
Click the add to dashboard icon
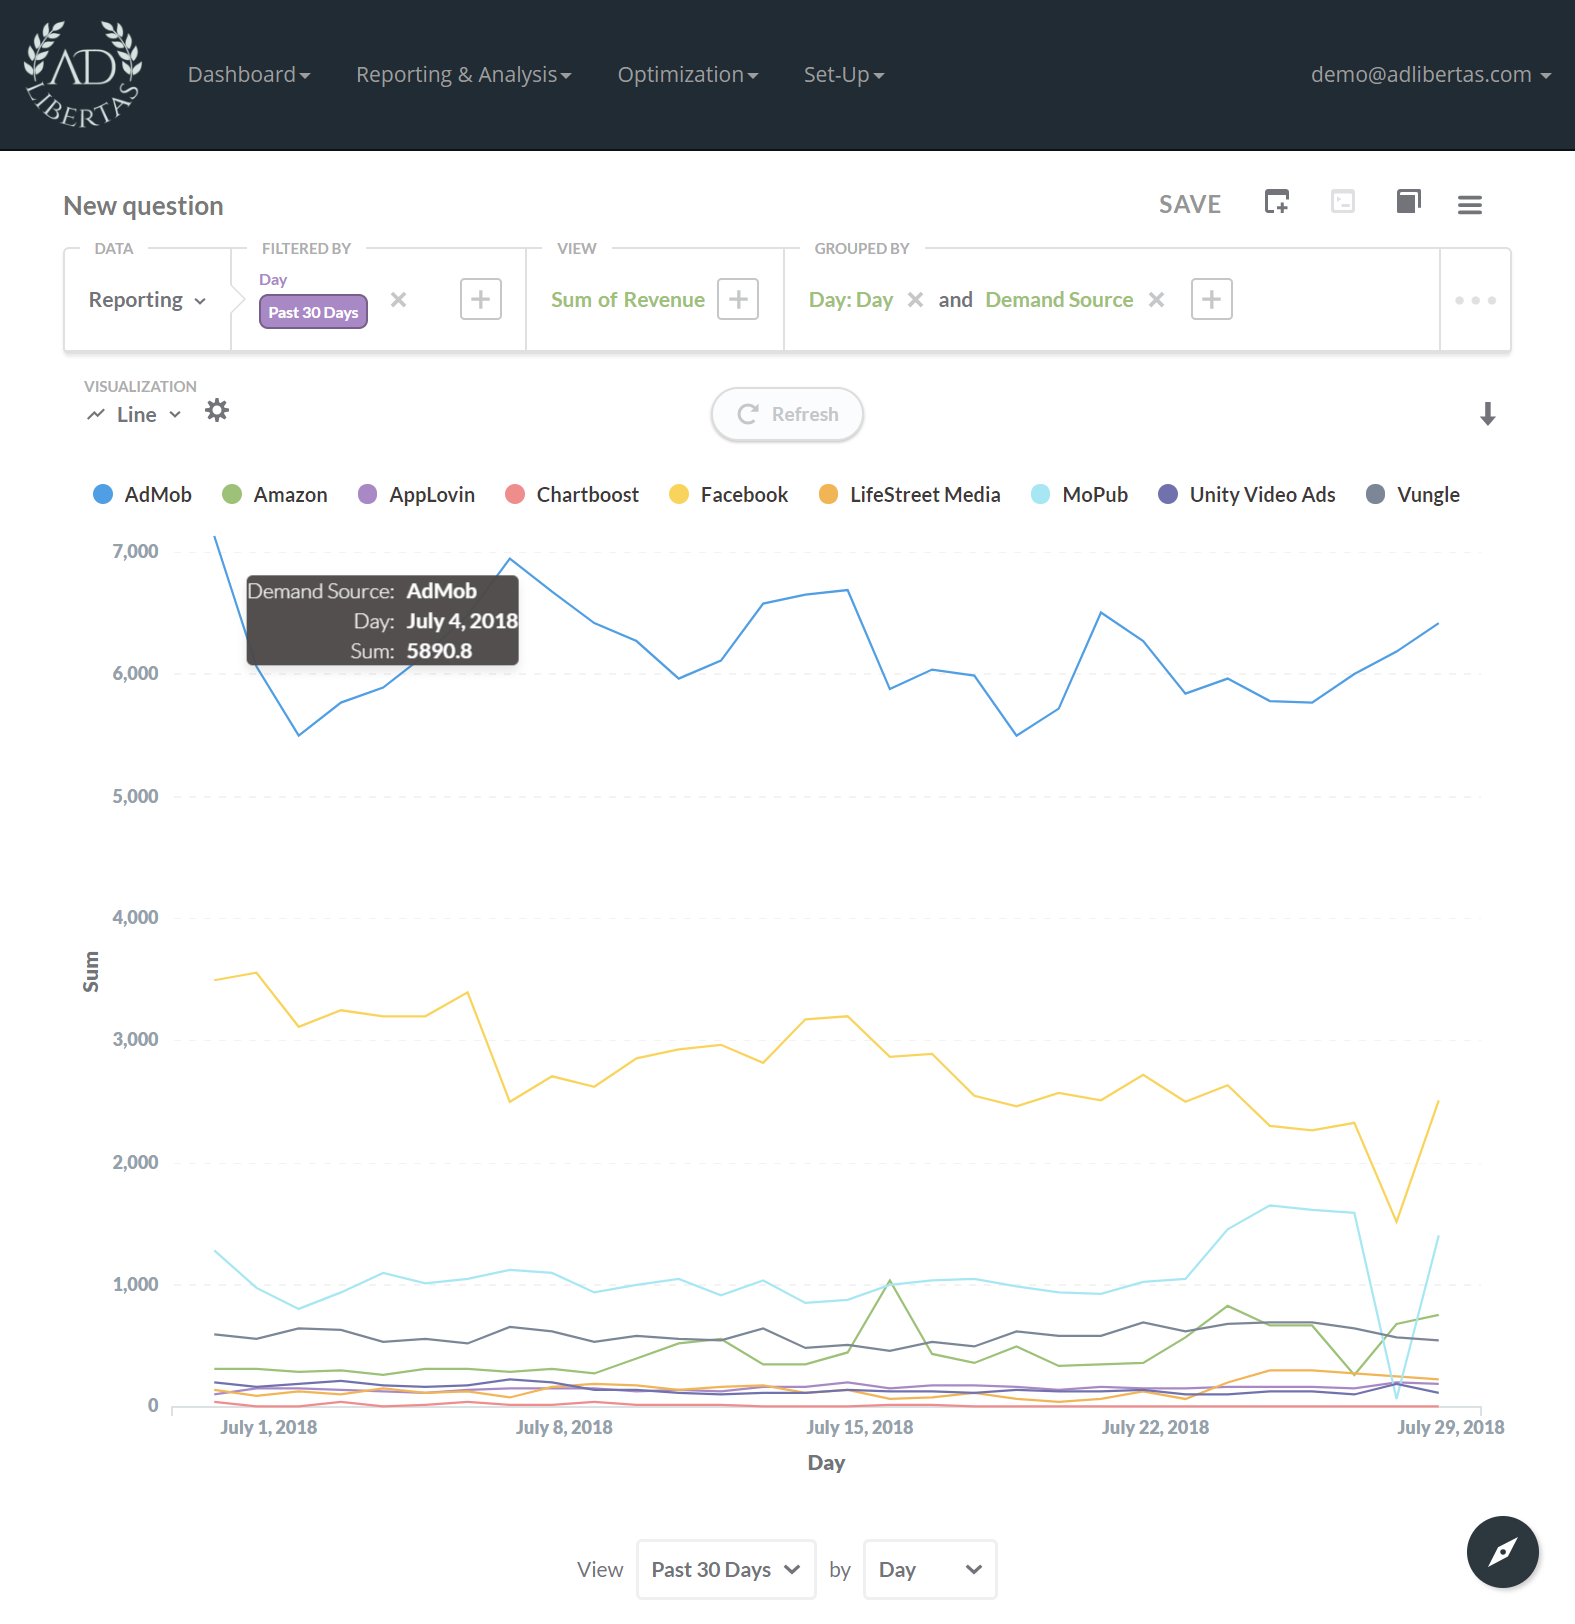[1276, 202]
